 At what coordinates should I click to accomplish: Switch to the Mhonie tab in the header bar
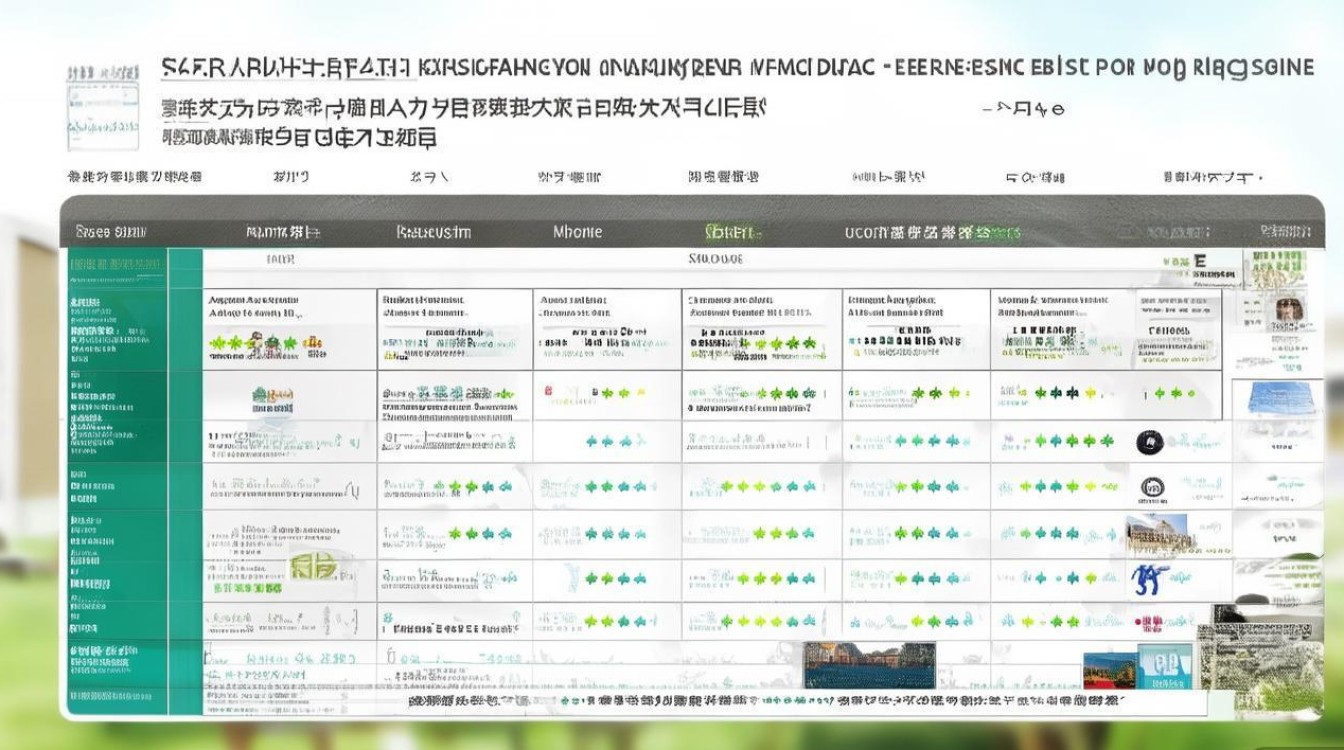click(x=578, y=231)
